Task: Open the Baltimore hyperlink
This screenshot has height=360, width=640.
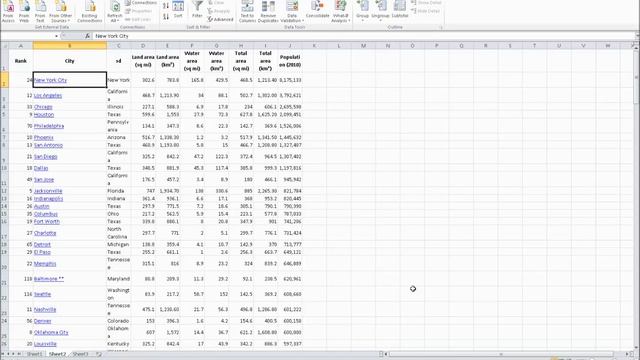Action: point(49,279)
